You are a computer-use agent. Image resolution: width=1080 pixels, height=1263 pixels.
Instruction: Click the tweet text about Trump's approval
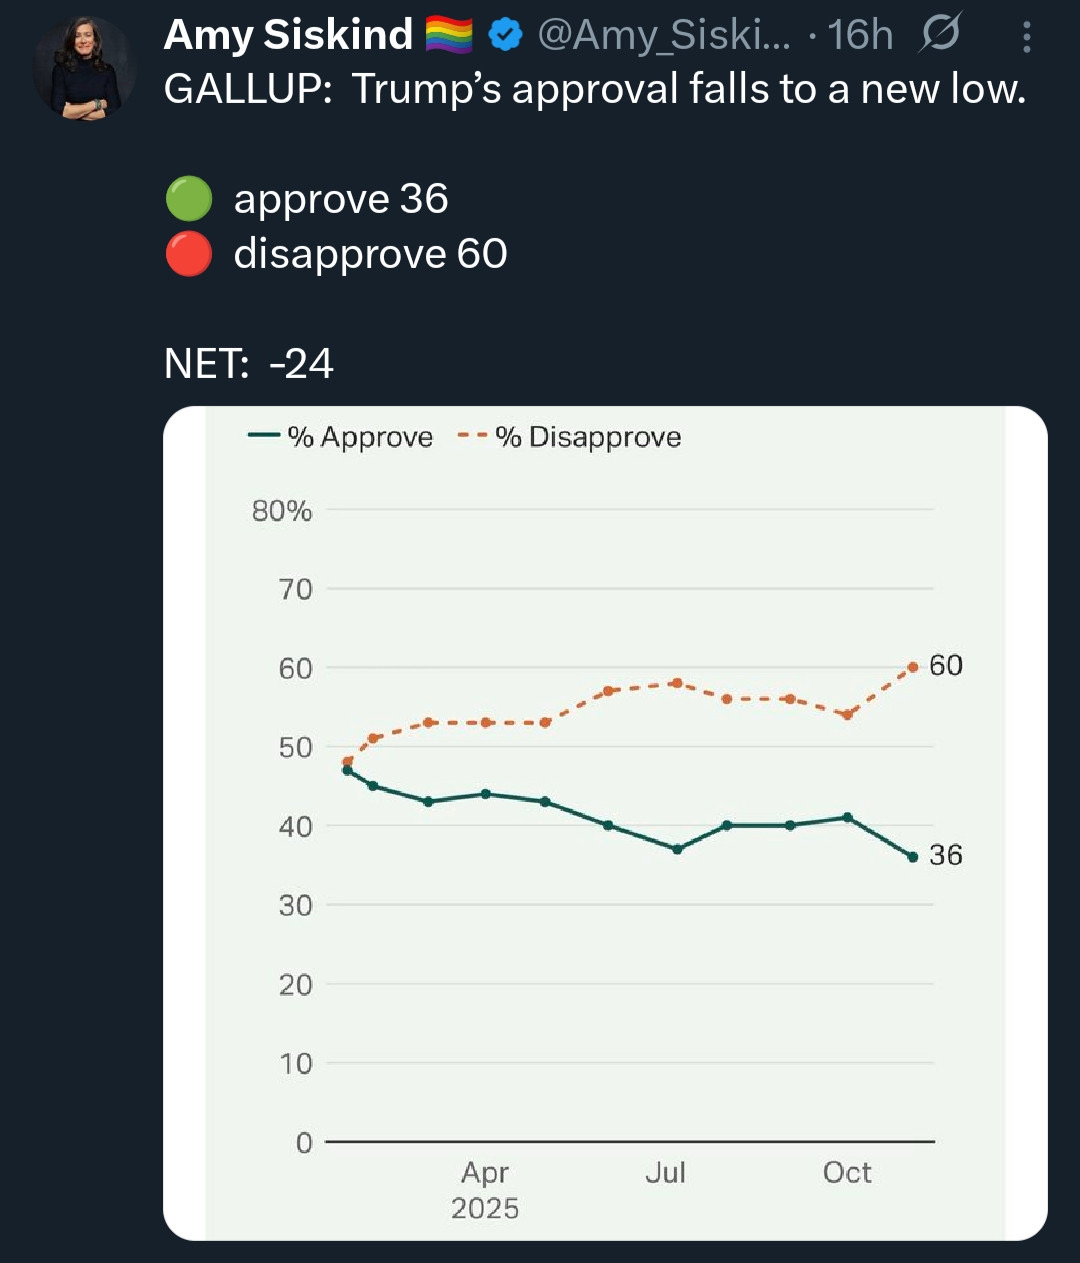[x=595, y=90]
